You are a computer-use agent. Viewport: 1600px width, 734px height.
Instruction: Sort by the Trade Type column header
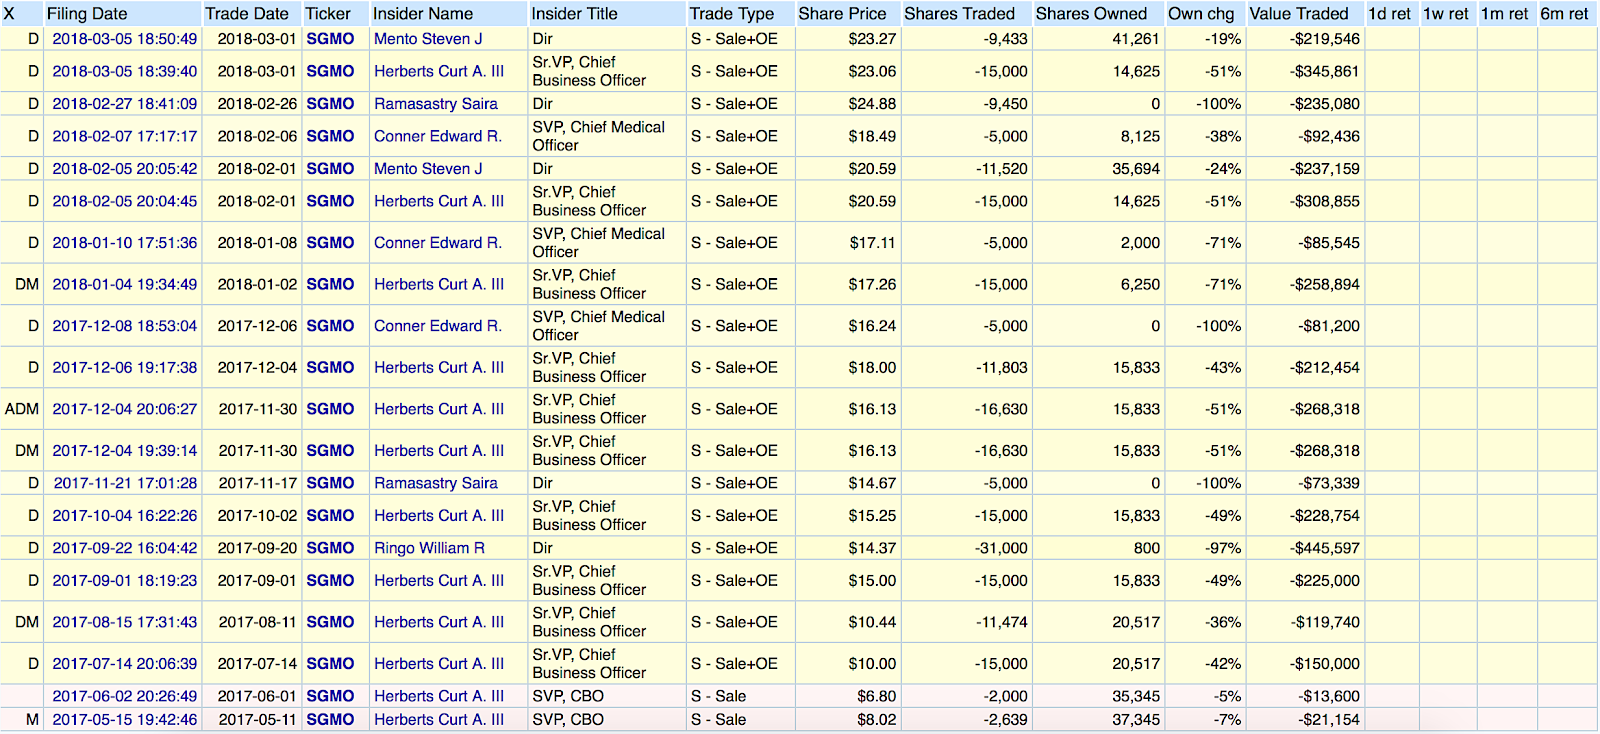[732, 14]
